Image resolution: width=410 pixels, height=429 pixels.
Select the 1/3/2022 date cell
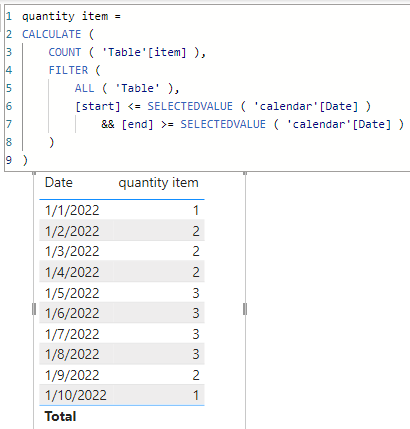[72, 251]
